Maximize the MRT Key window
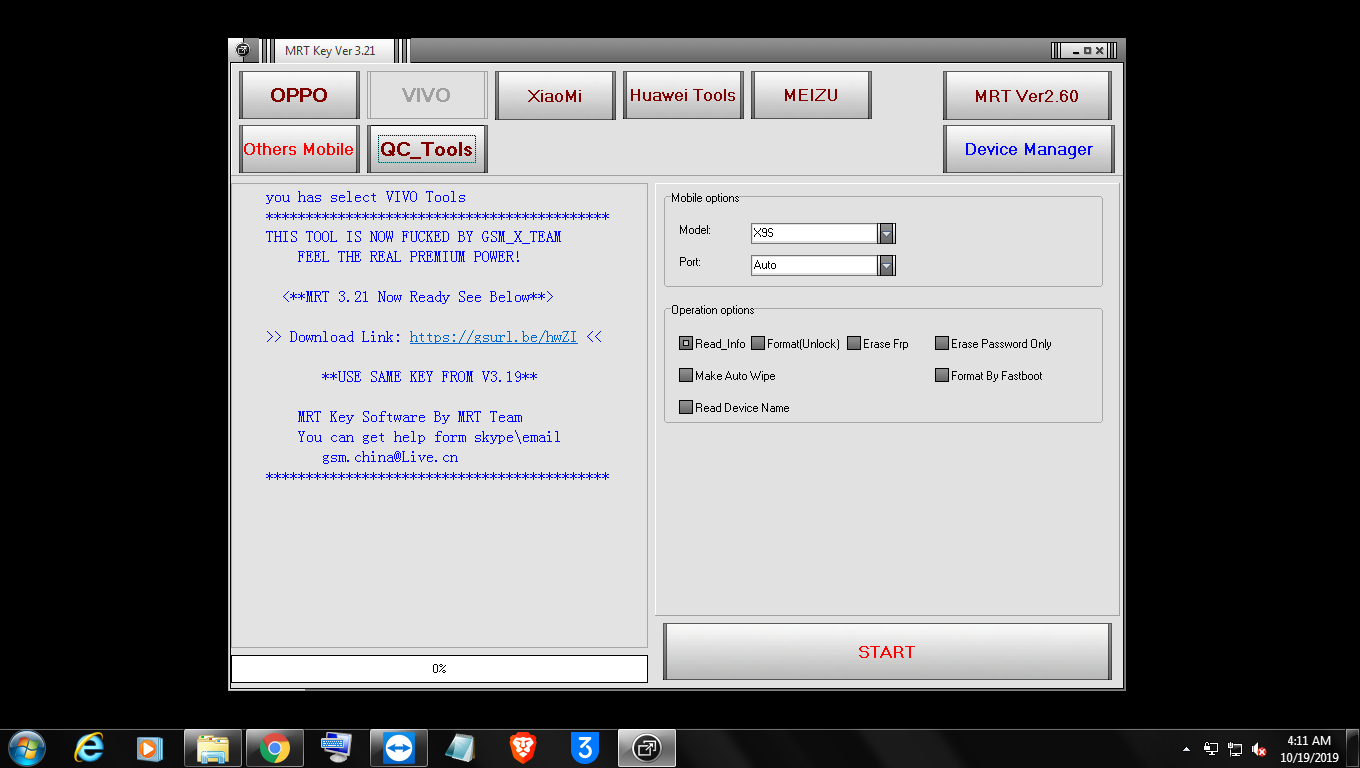The height and width of the screenshot is (768, 1360). pyautogui.click(x=1088, y=50)
